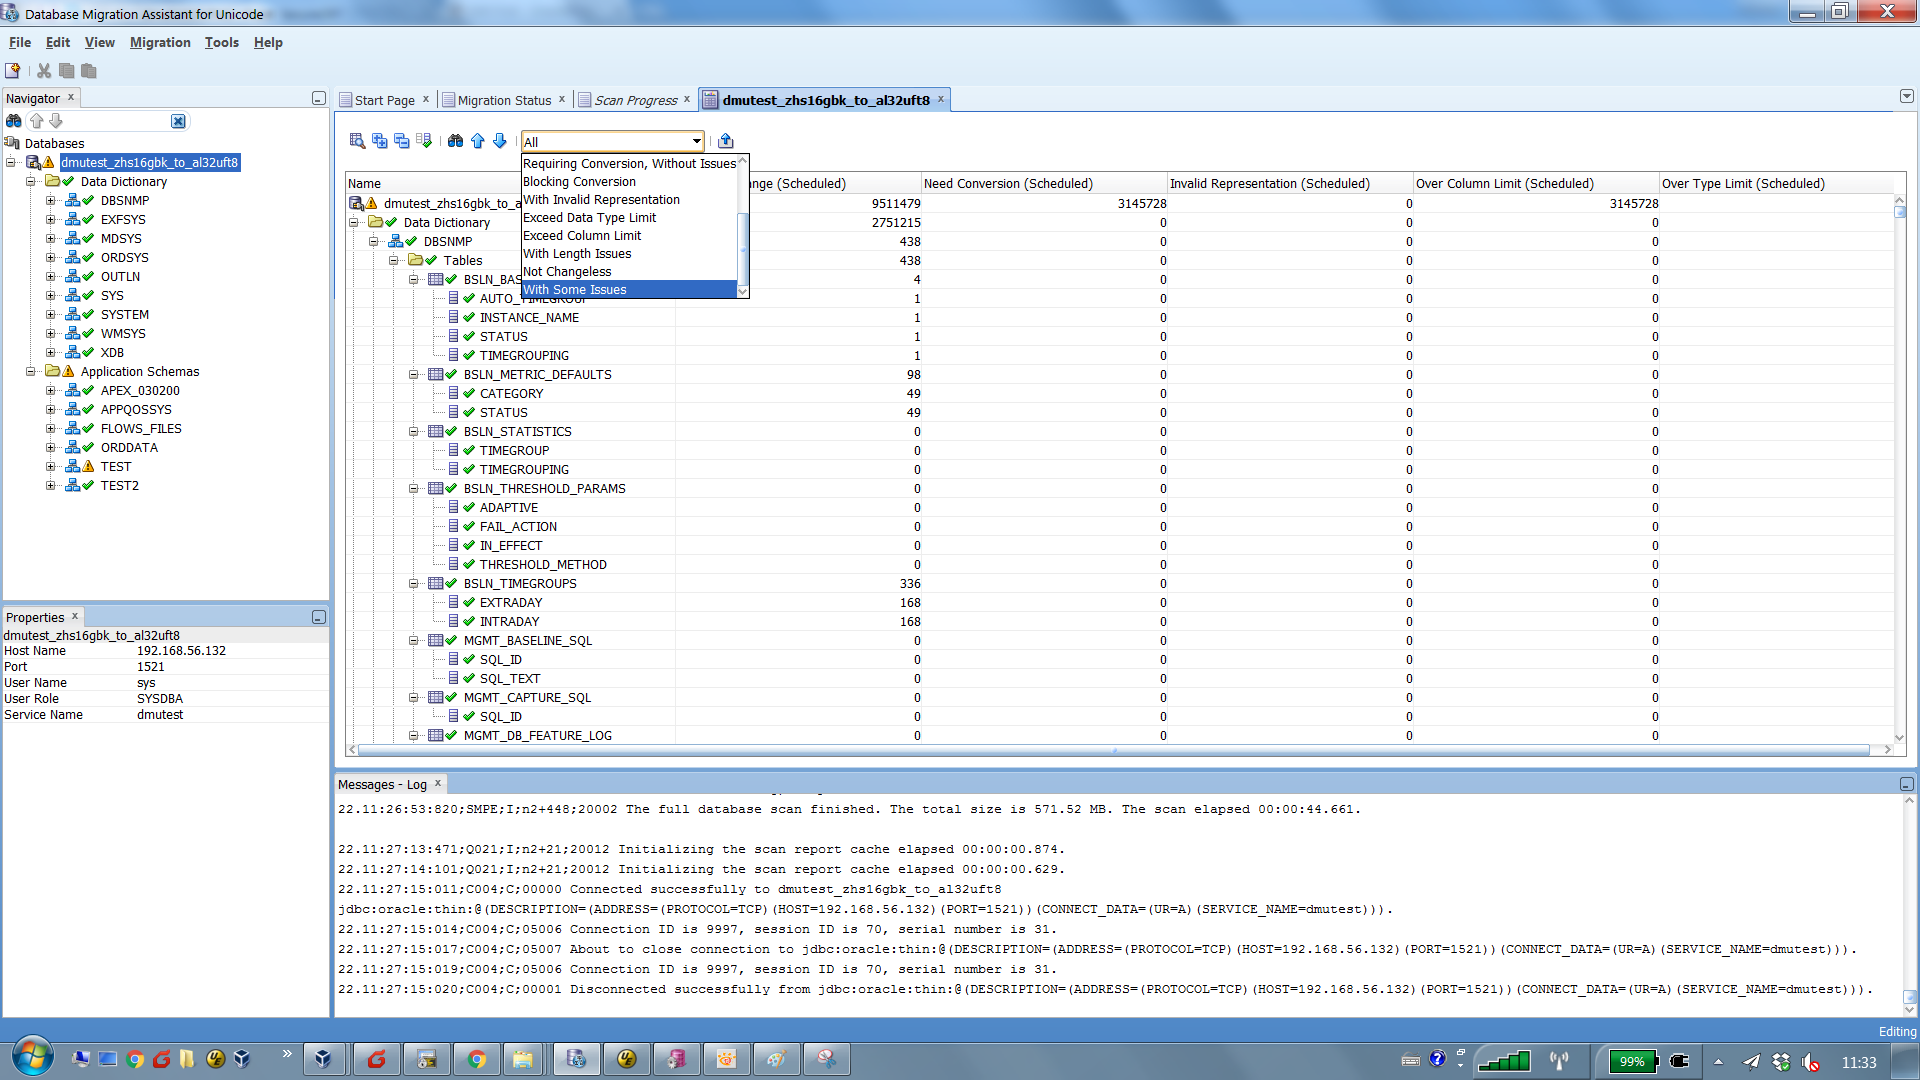Viewport: 1920px width, 1080px height.
Task: Click Chrome icon in taskbar
Action: click(477, 1059)
